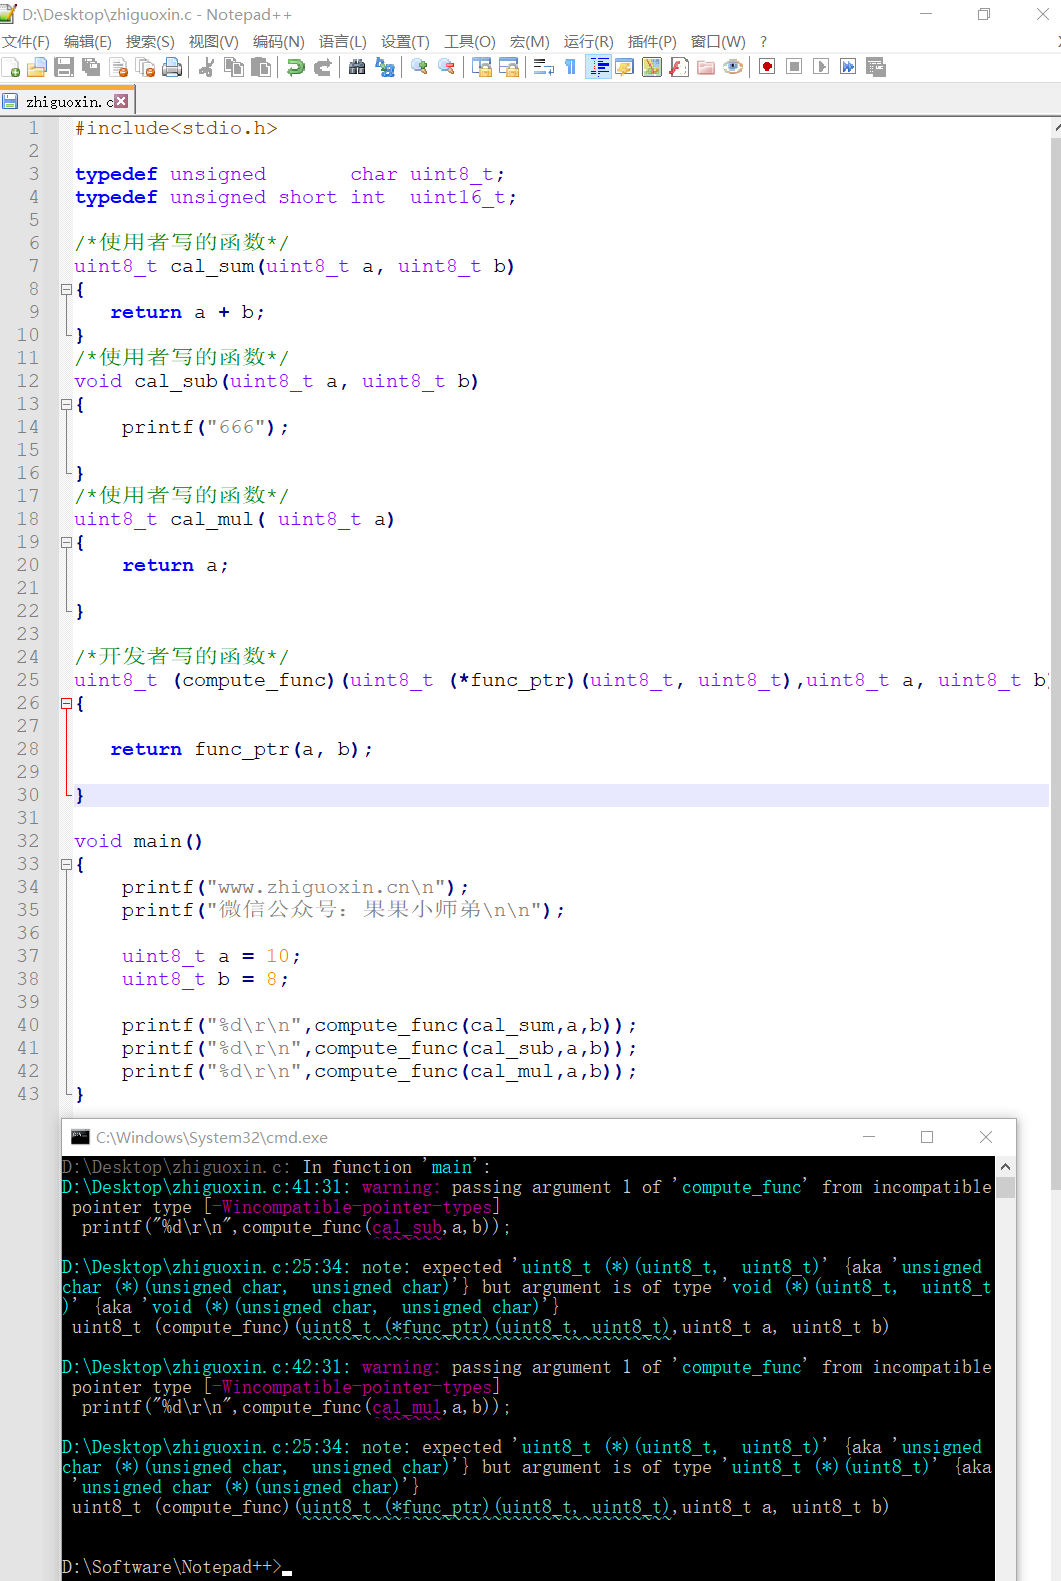Image resolution: width=1061 pixels, height=1581 pixels.
Task: Save the file with the floppy icon
Action: pos(64,67)
